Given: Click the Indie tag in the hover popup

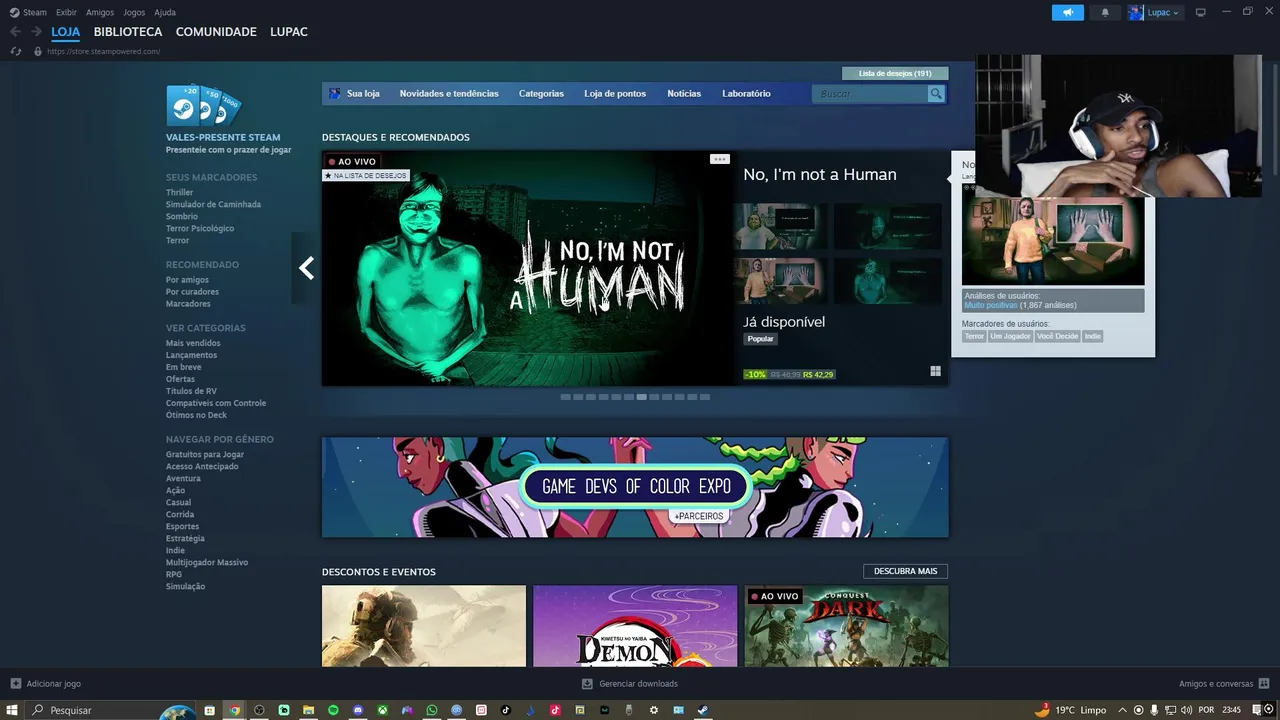Looking at the screenshot, I should coord(1093,336).
